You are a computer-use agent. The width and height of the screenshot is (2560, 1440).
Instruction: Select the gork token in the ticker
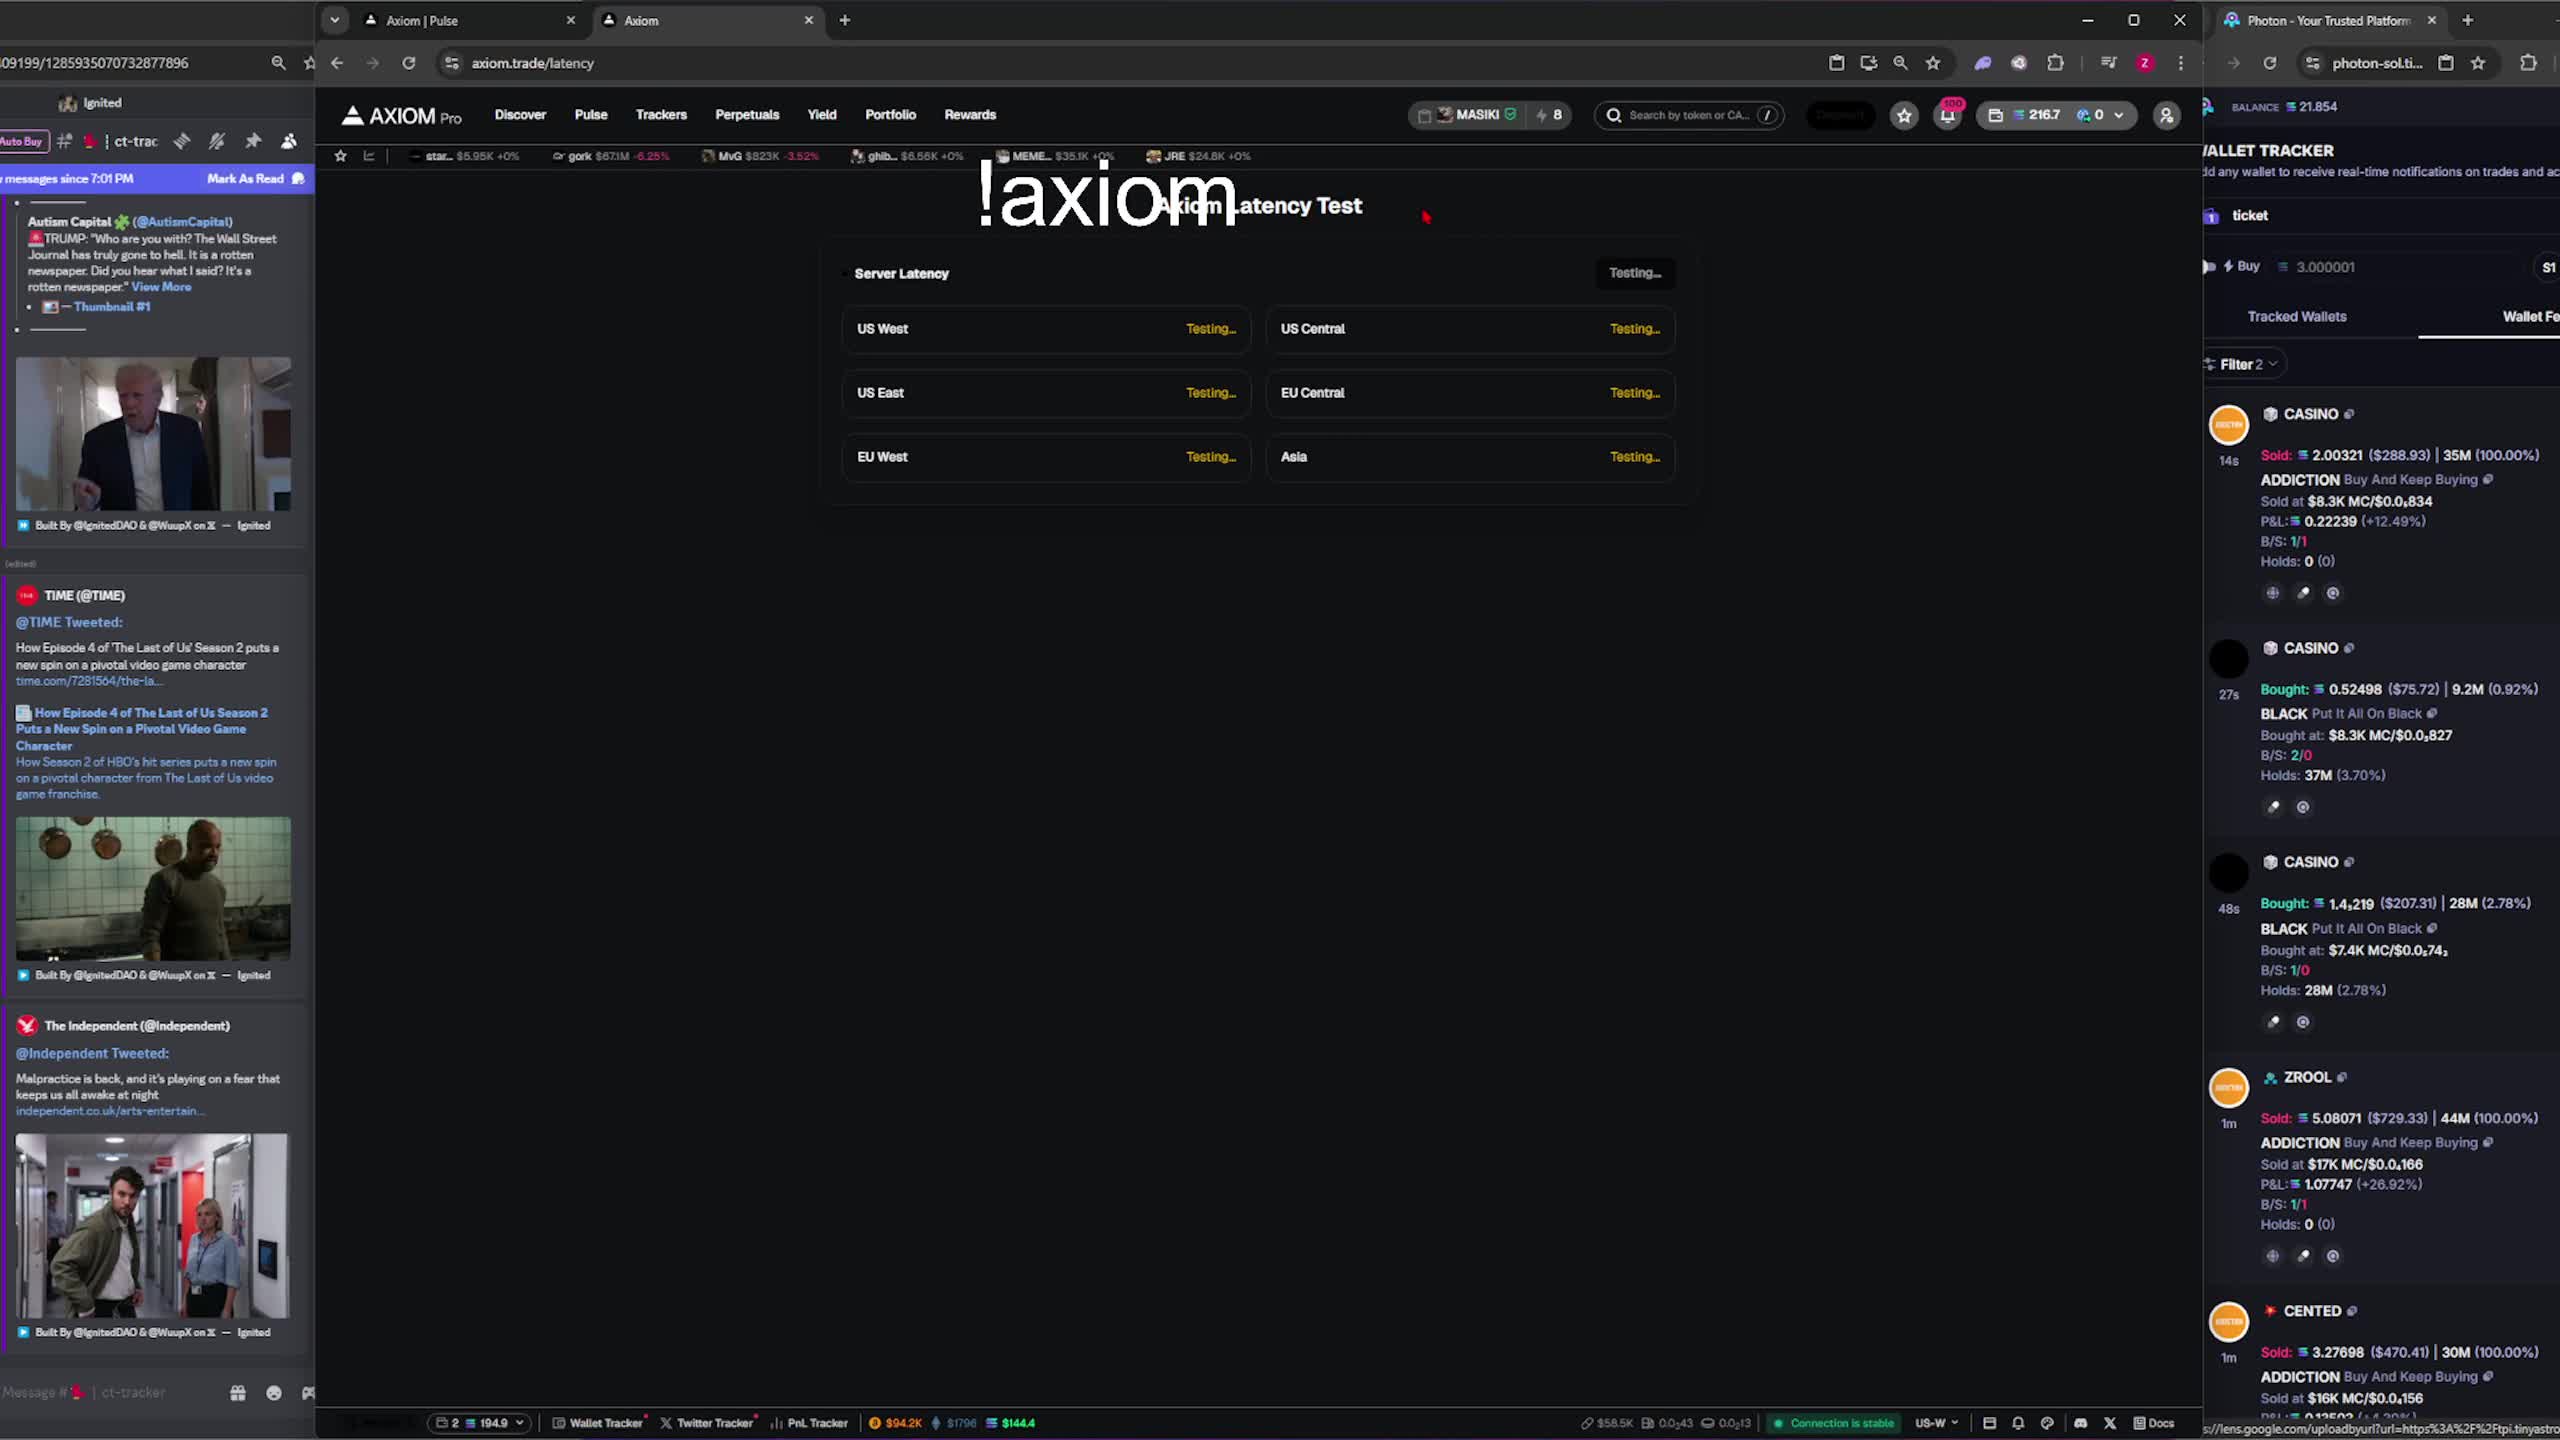tap(610, 156)
